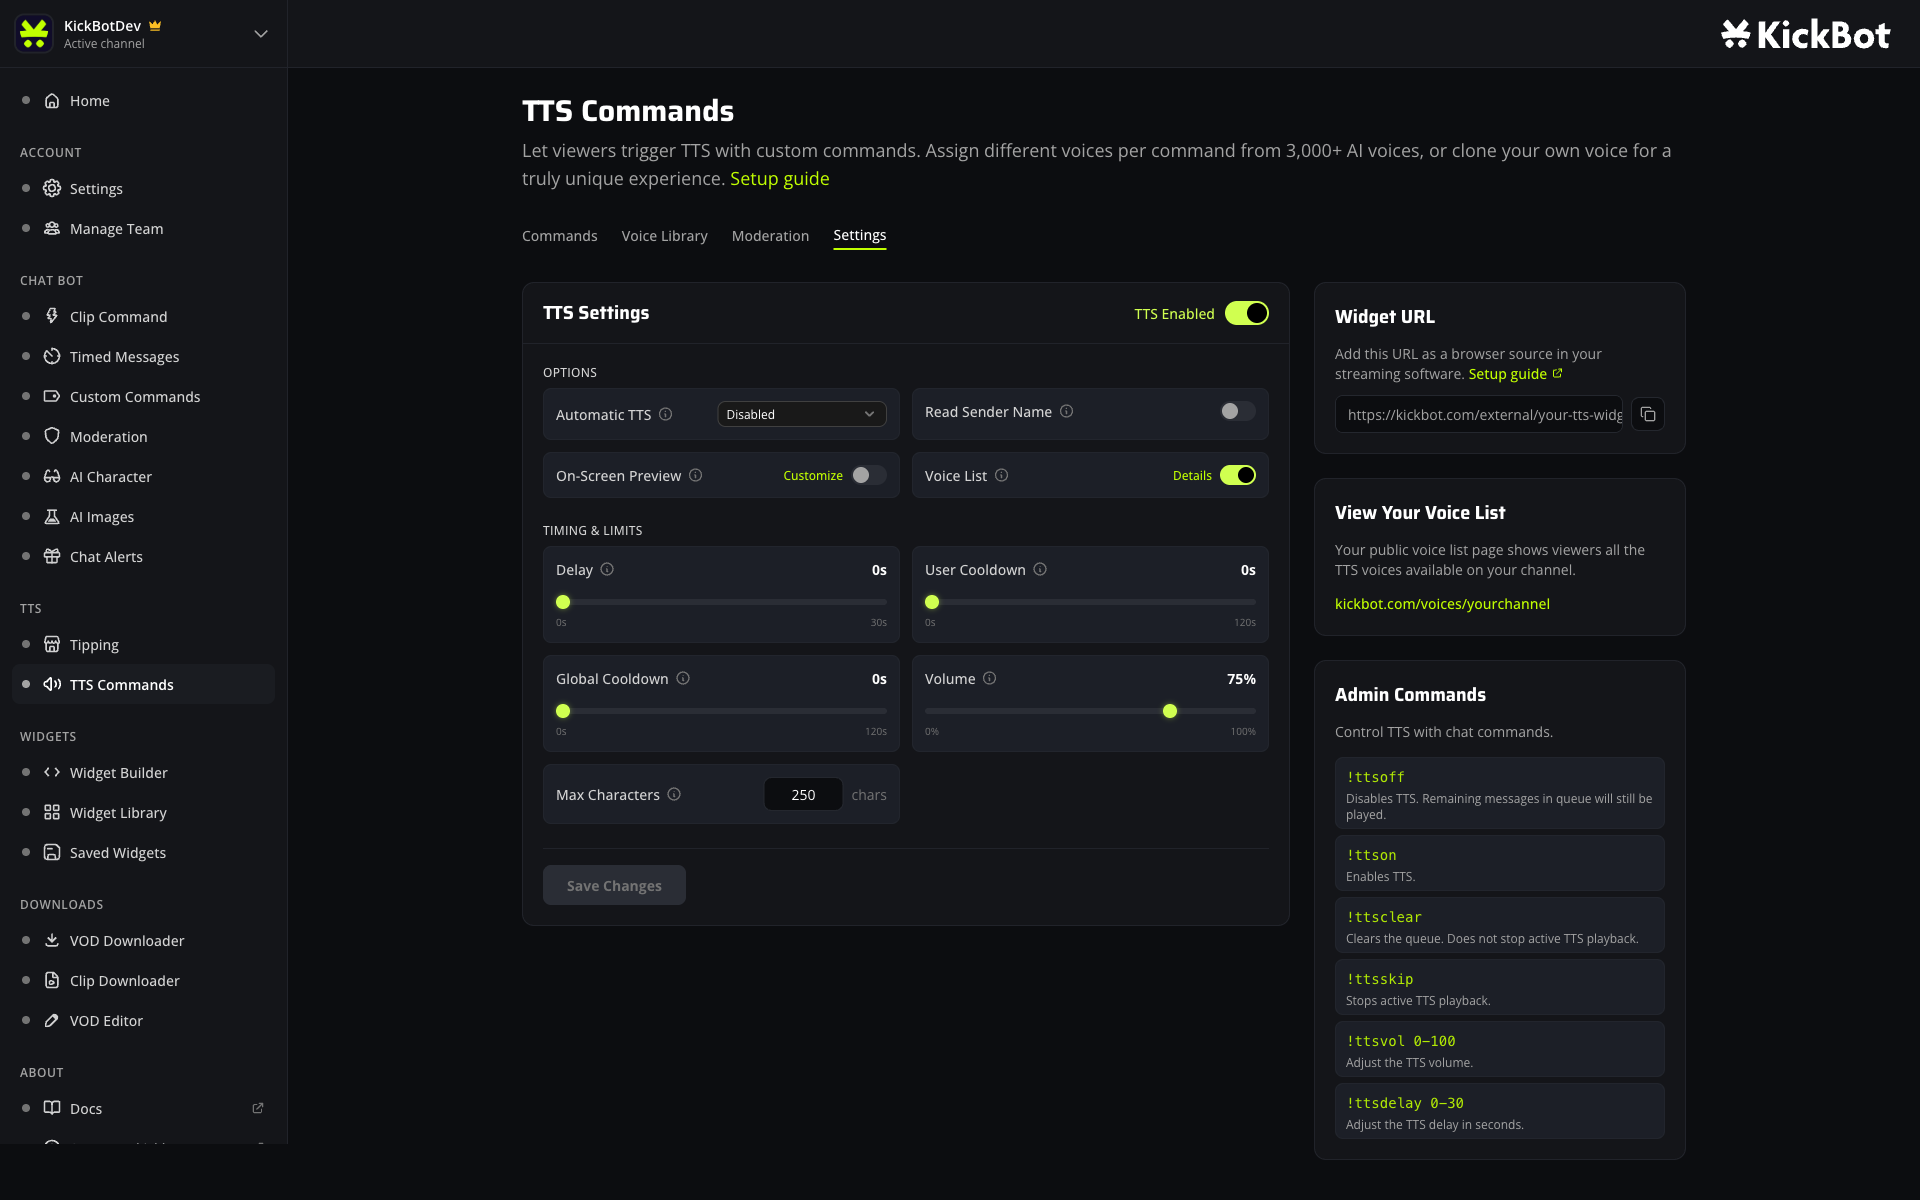Screen dimensions: 1920x1200
Task: Disable the Voice List switch
Action: (1238, 475)
